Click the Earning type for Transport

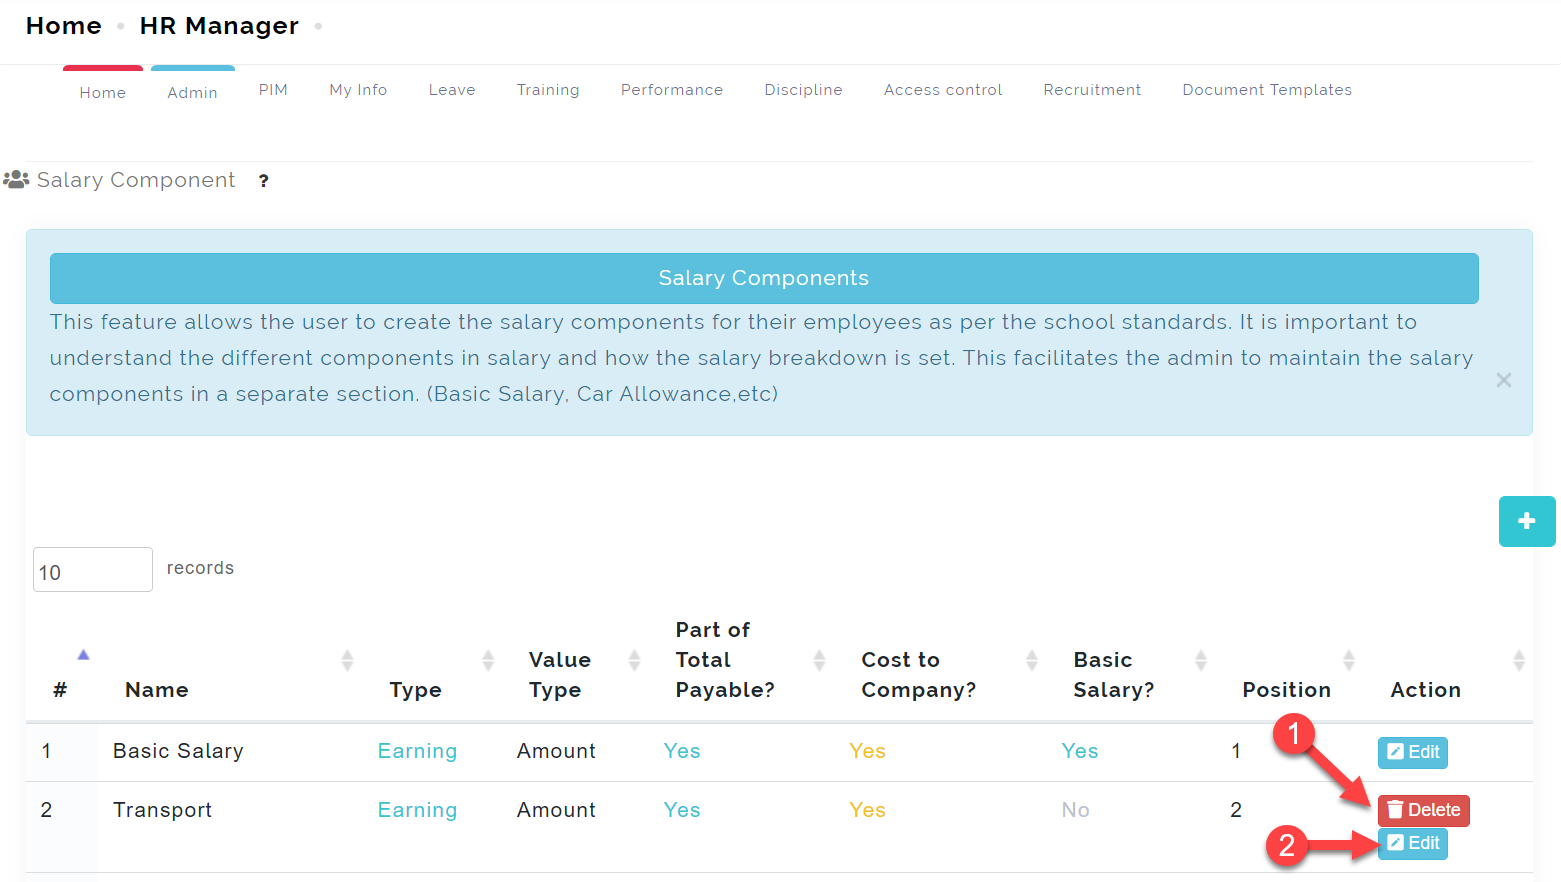417,810
